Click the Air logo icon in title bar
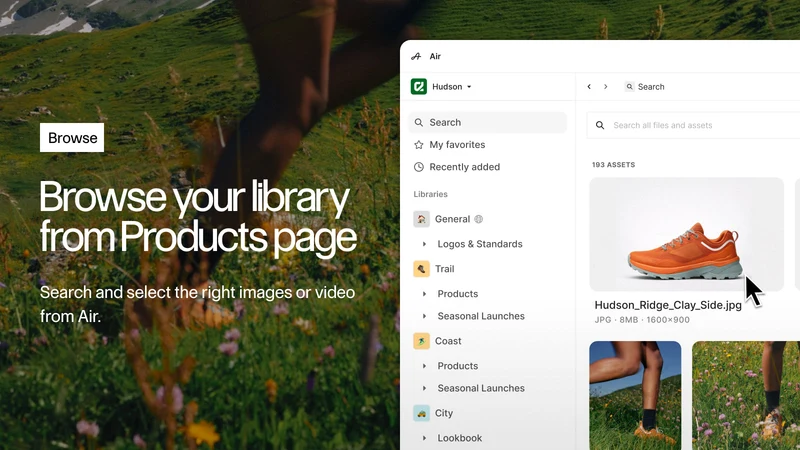The image size is (800, 450). (416, 56)
